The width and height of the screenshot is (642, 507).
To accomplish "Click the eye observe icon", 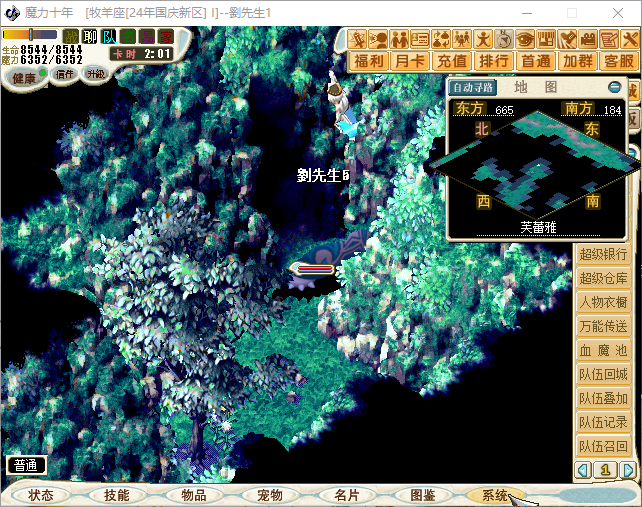I will pos(525,39).
